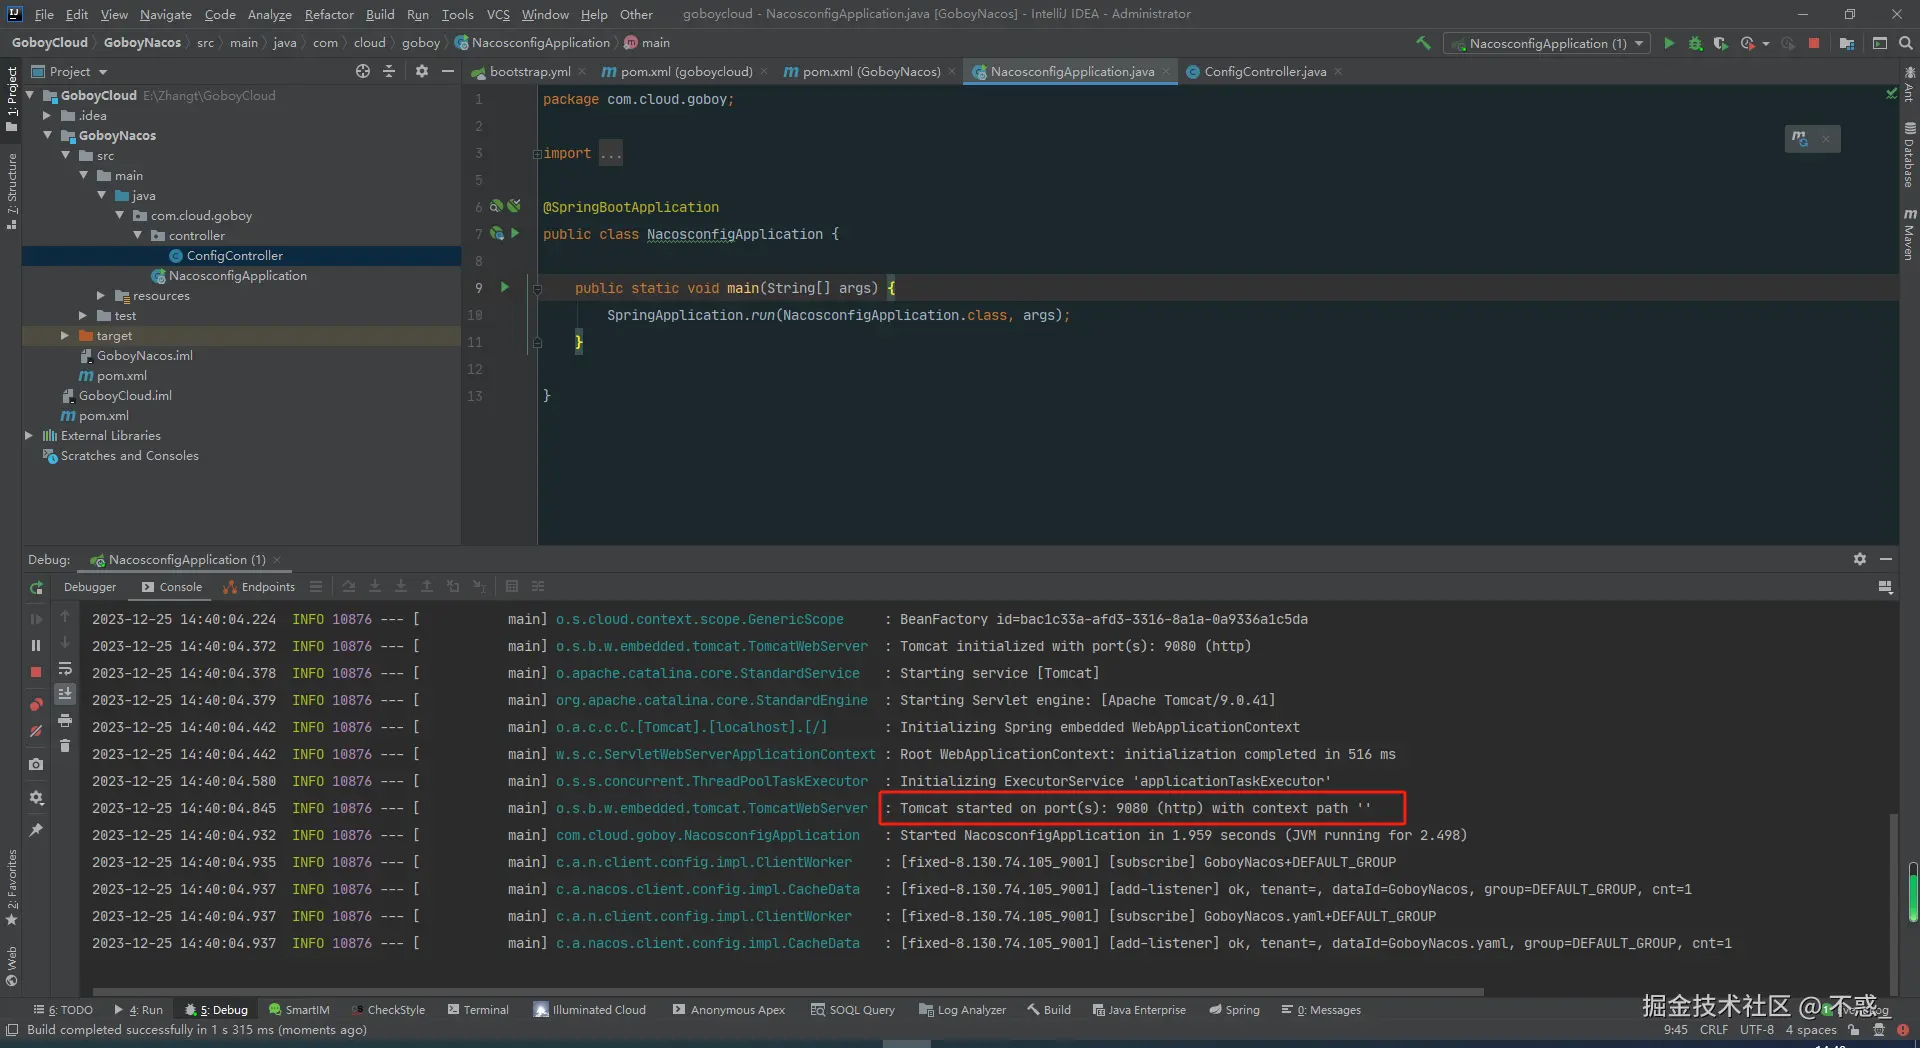This screenshot has height=1048, width=1920.
Task: Clear console output with trash icon
Action: point(65,746)
